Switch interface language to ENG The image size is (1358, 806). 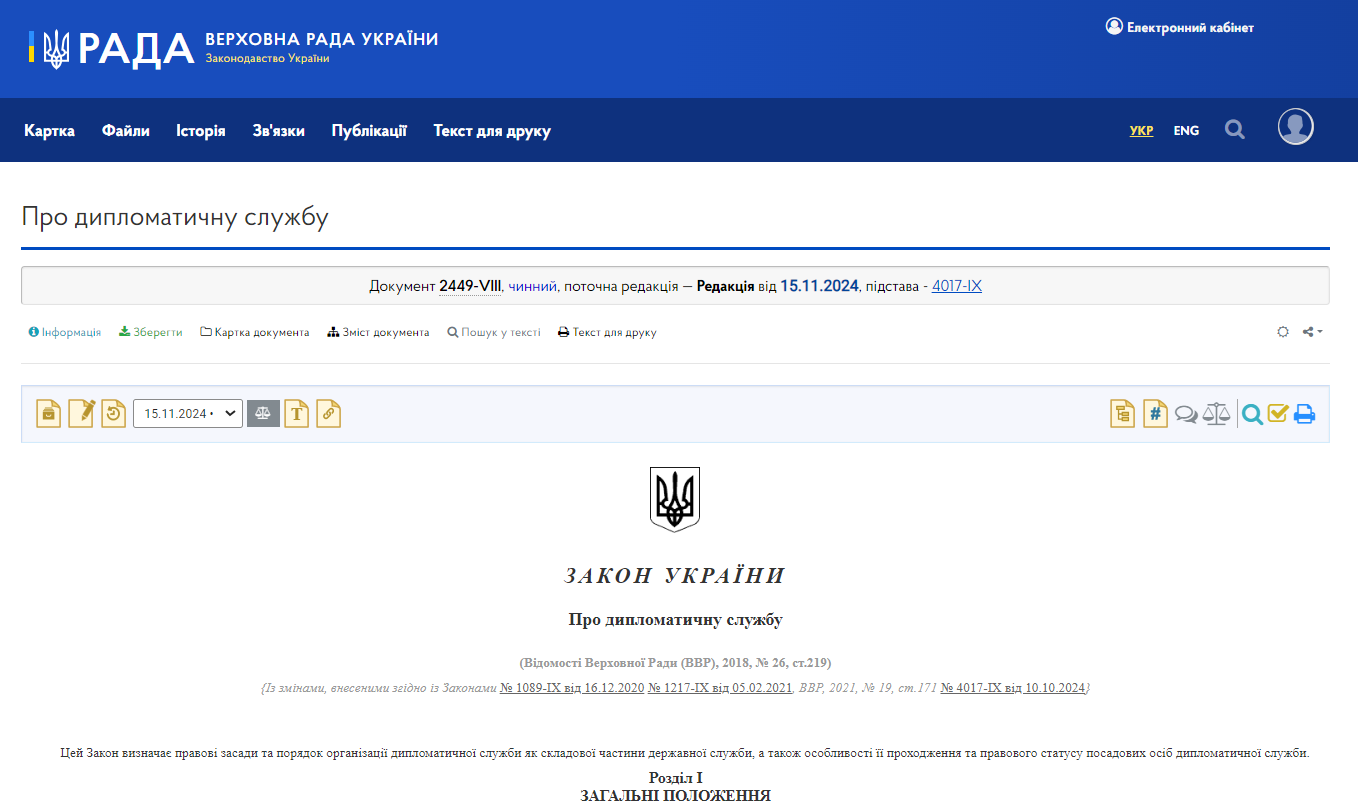pos(1186,130)
